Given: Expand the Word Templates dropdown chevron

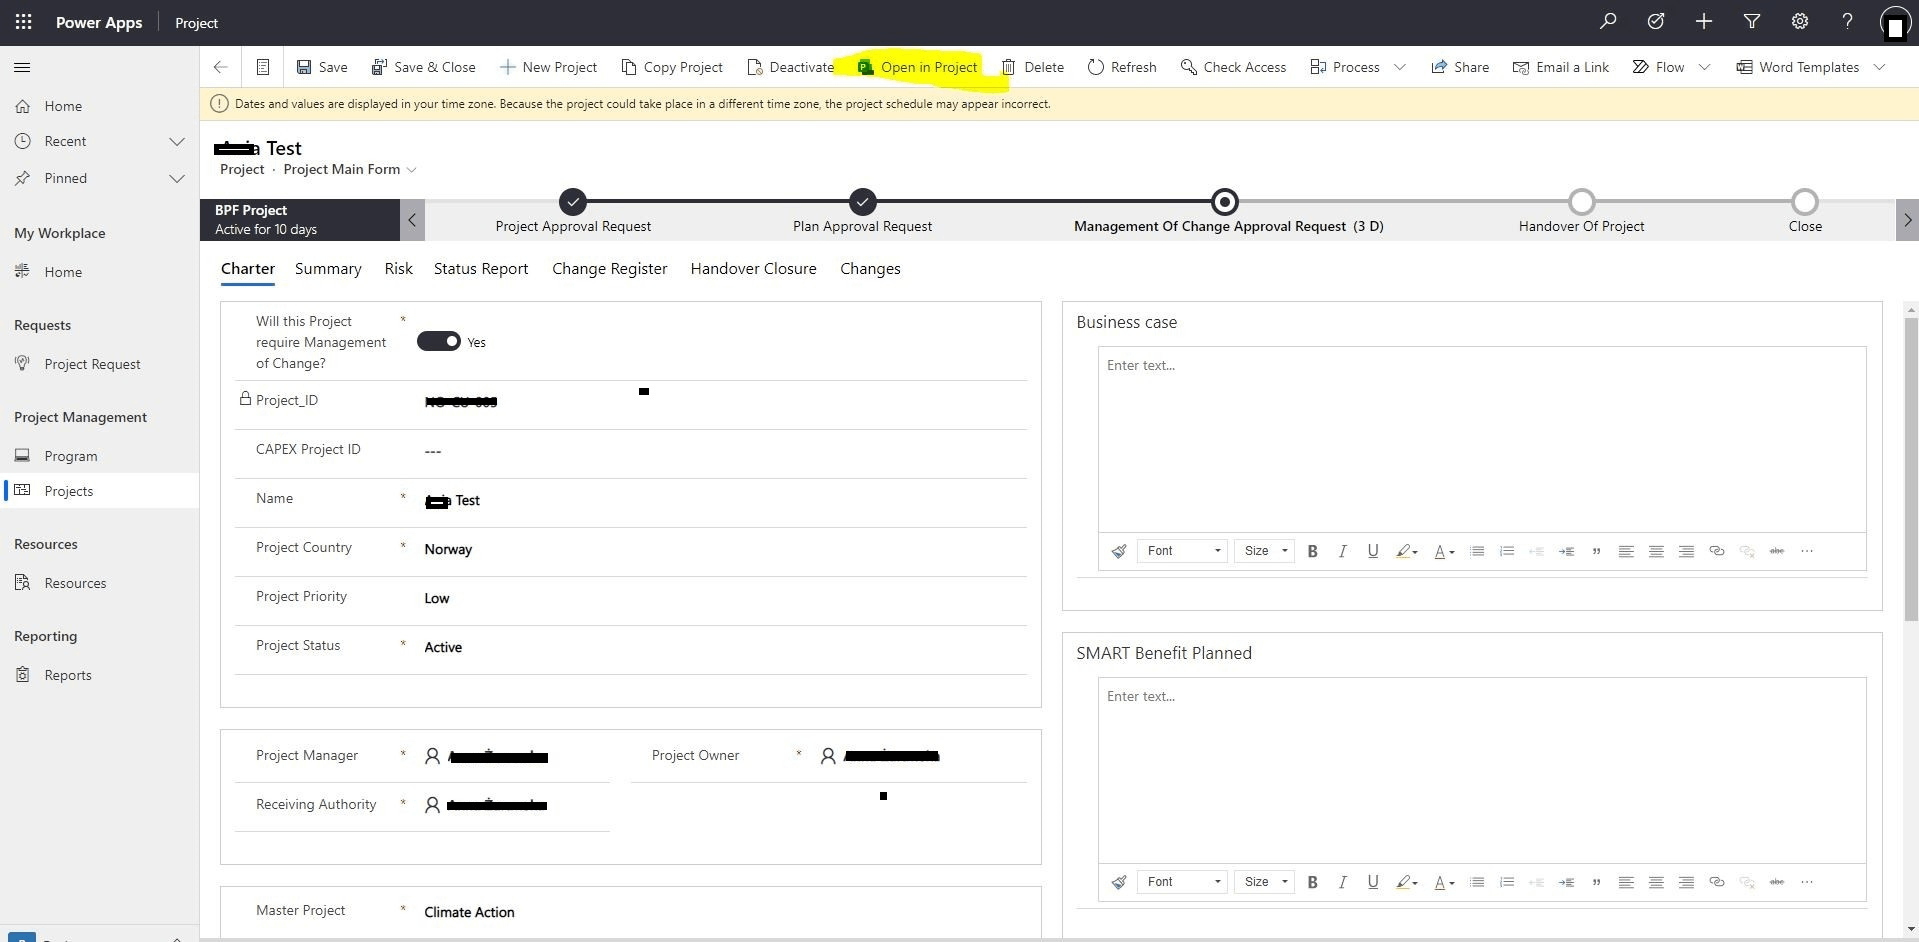Looking at the screenshot, I should coord(1879,67).
